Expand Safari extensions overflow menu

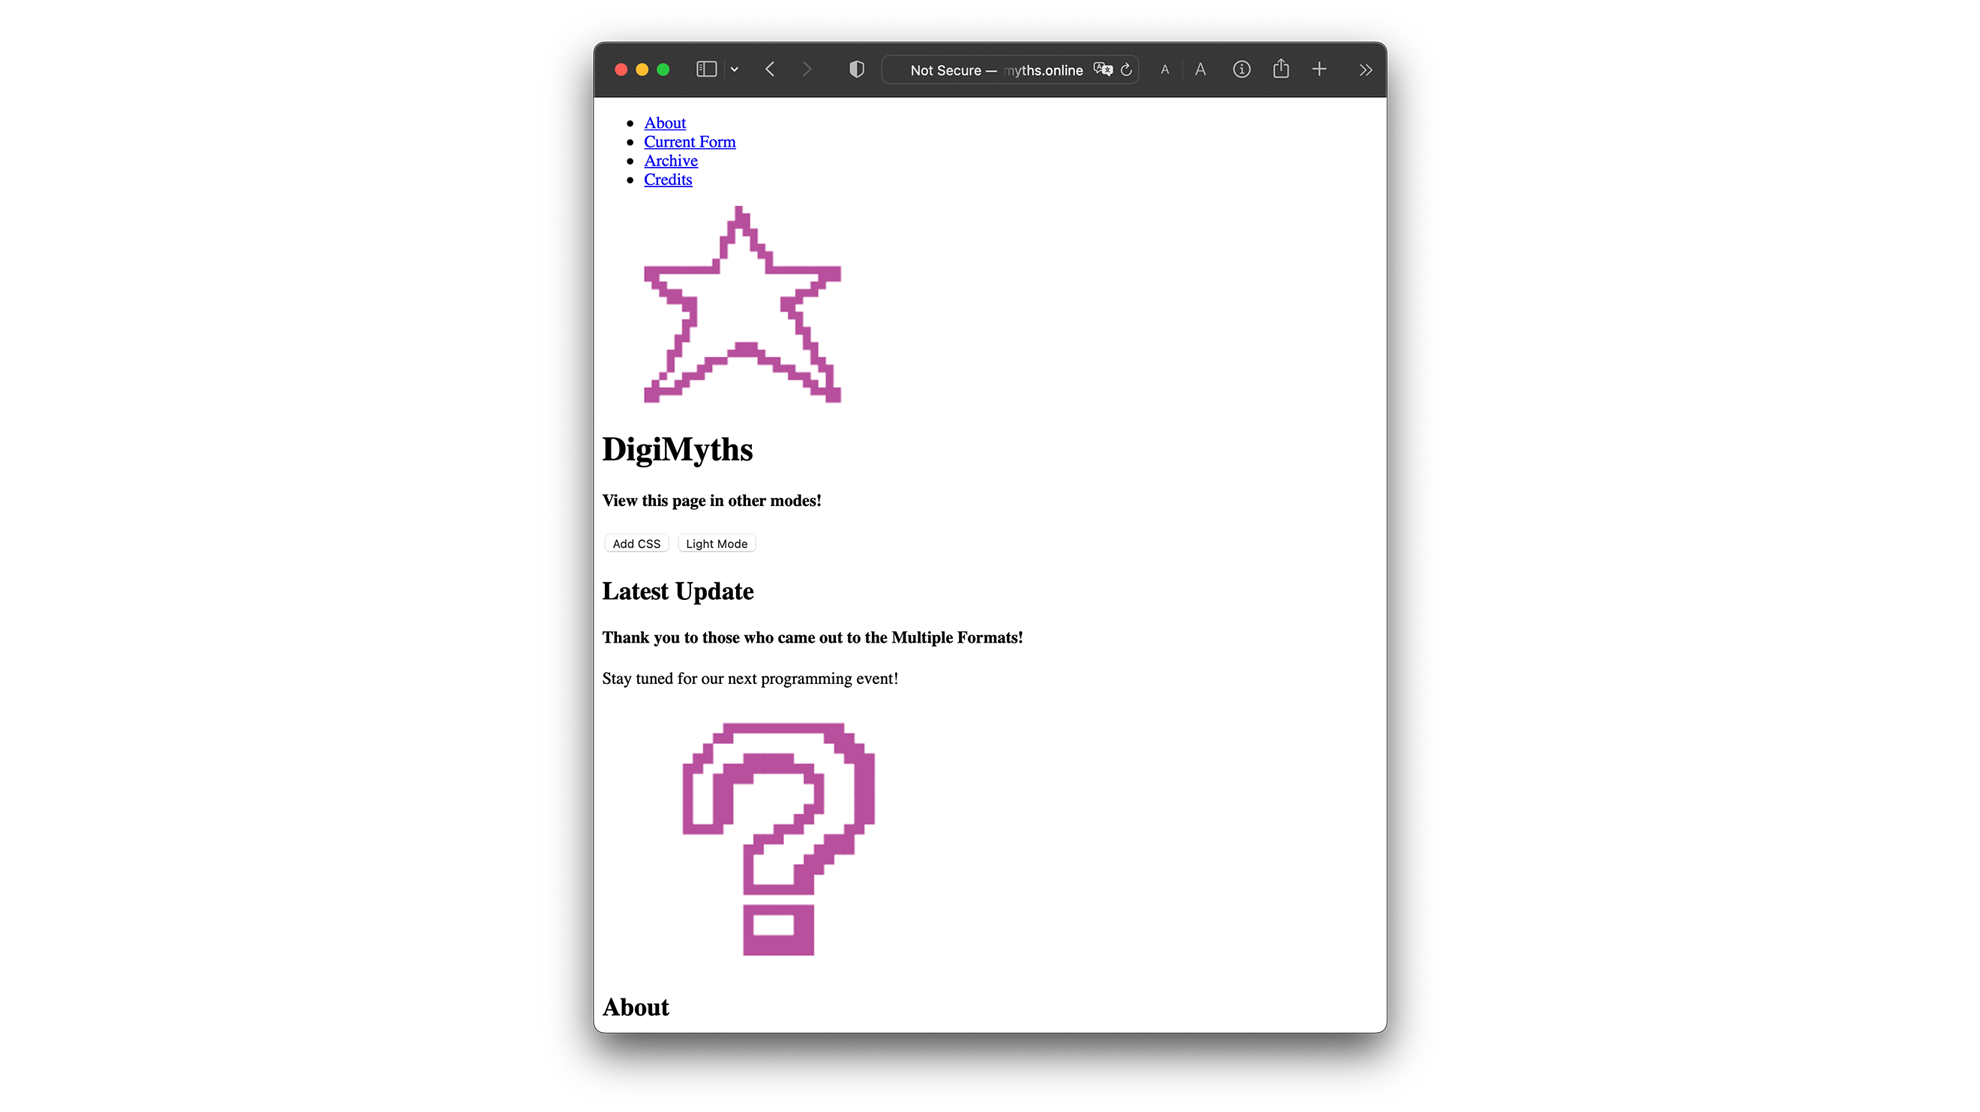(x=1365, y=69)
